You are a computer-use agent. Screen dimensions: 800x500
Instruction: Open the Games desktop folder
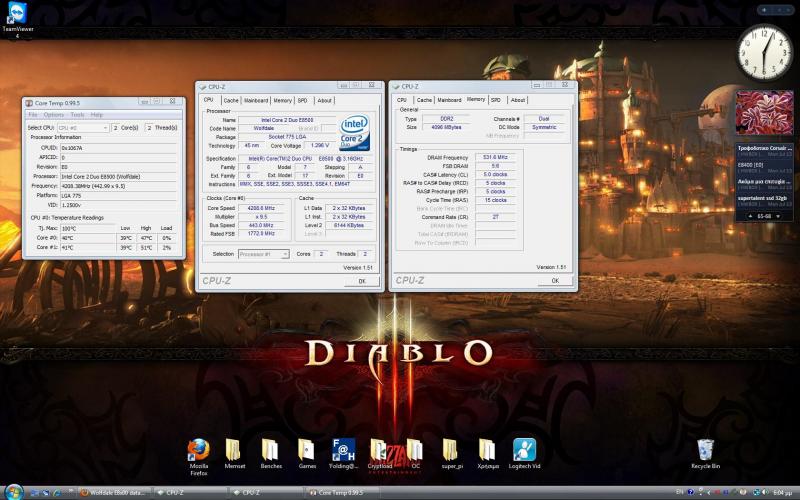pos(307,454)
